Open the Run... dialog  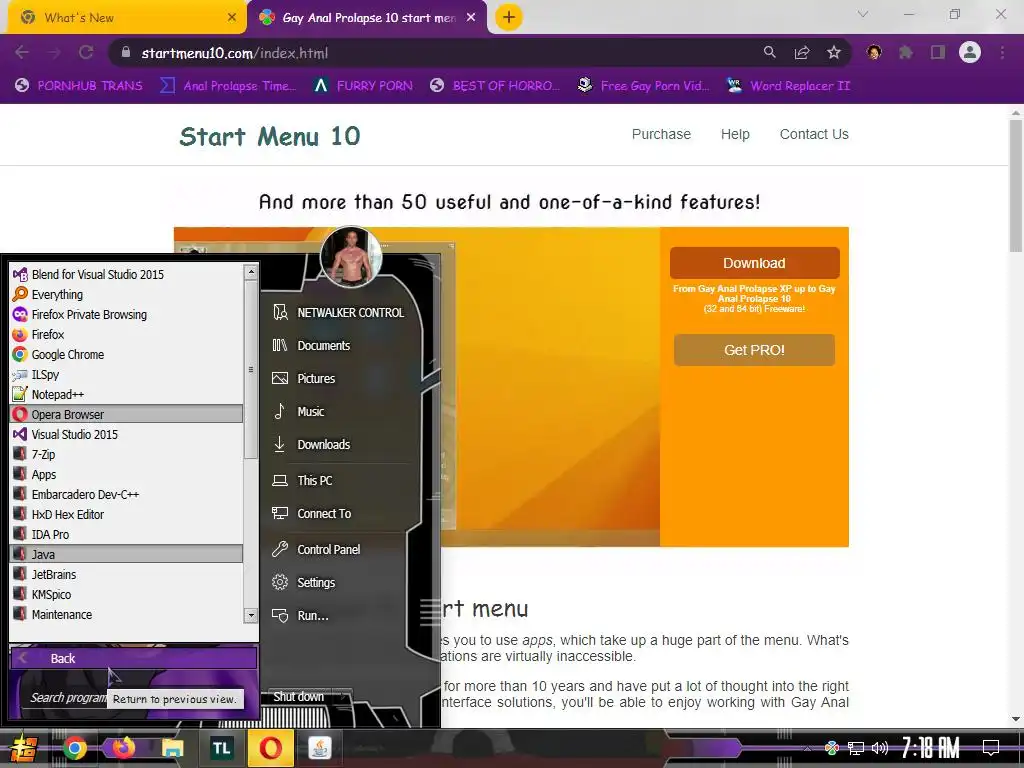(300, 616)
